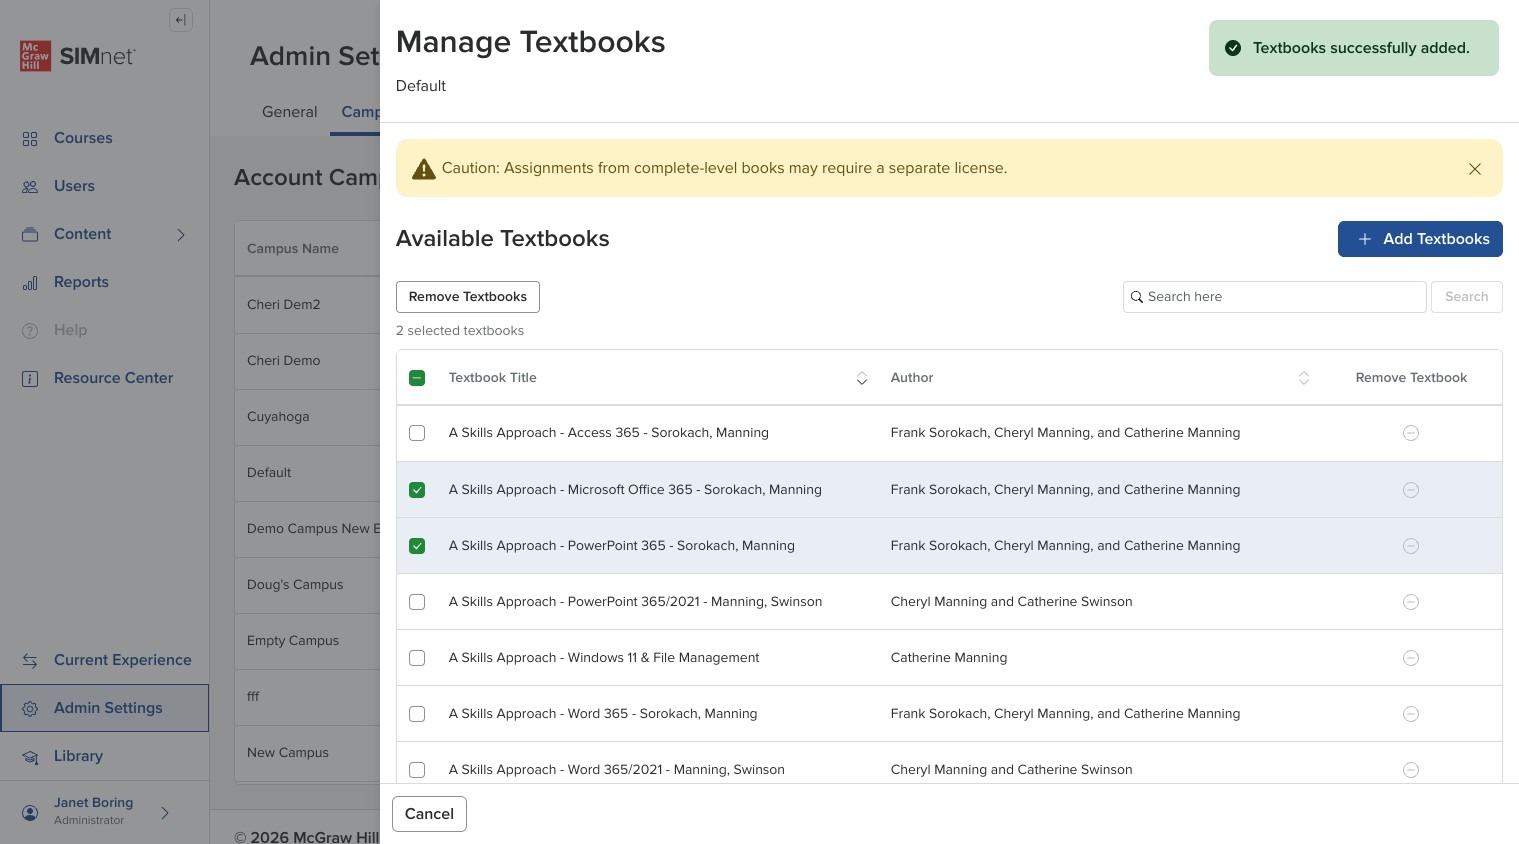Click the magnifier icon in search field
Image resolution: width=1519 pixels, height=844 pixels.
tap(1137, 297)
